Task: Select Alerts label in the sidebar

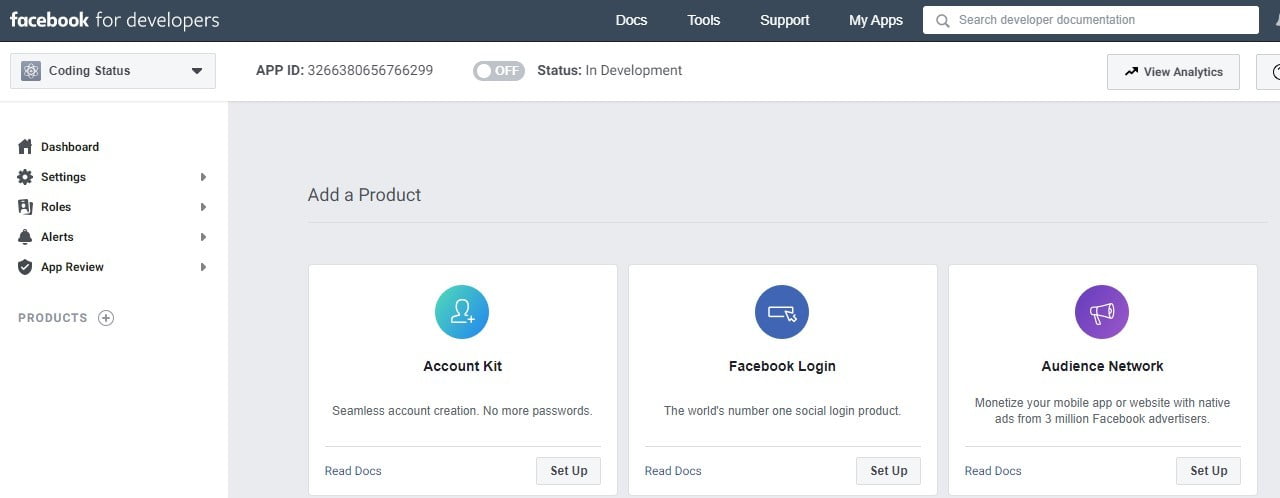Action: point(57,237)
